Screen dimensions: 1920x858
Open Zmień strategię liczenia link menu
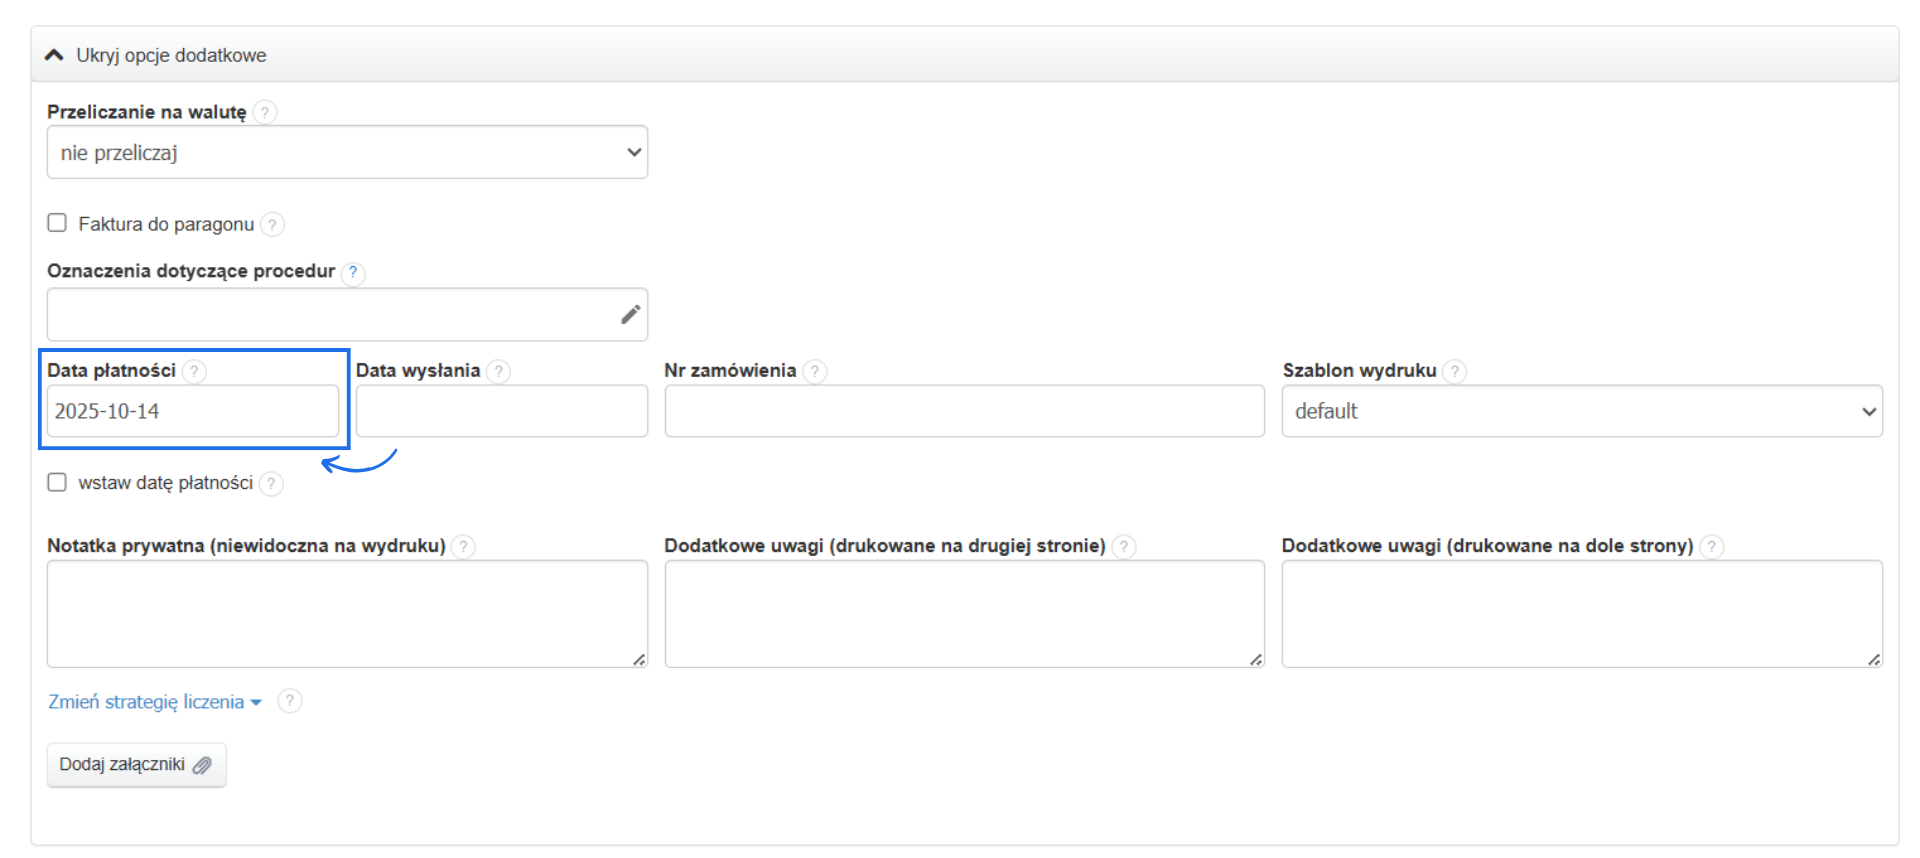coord(154,702)
